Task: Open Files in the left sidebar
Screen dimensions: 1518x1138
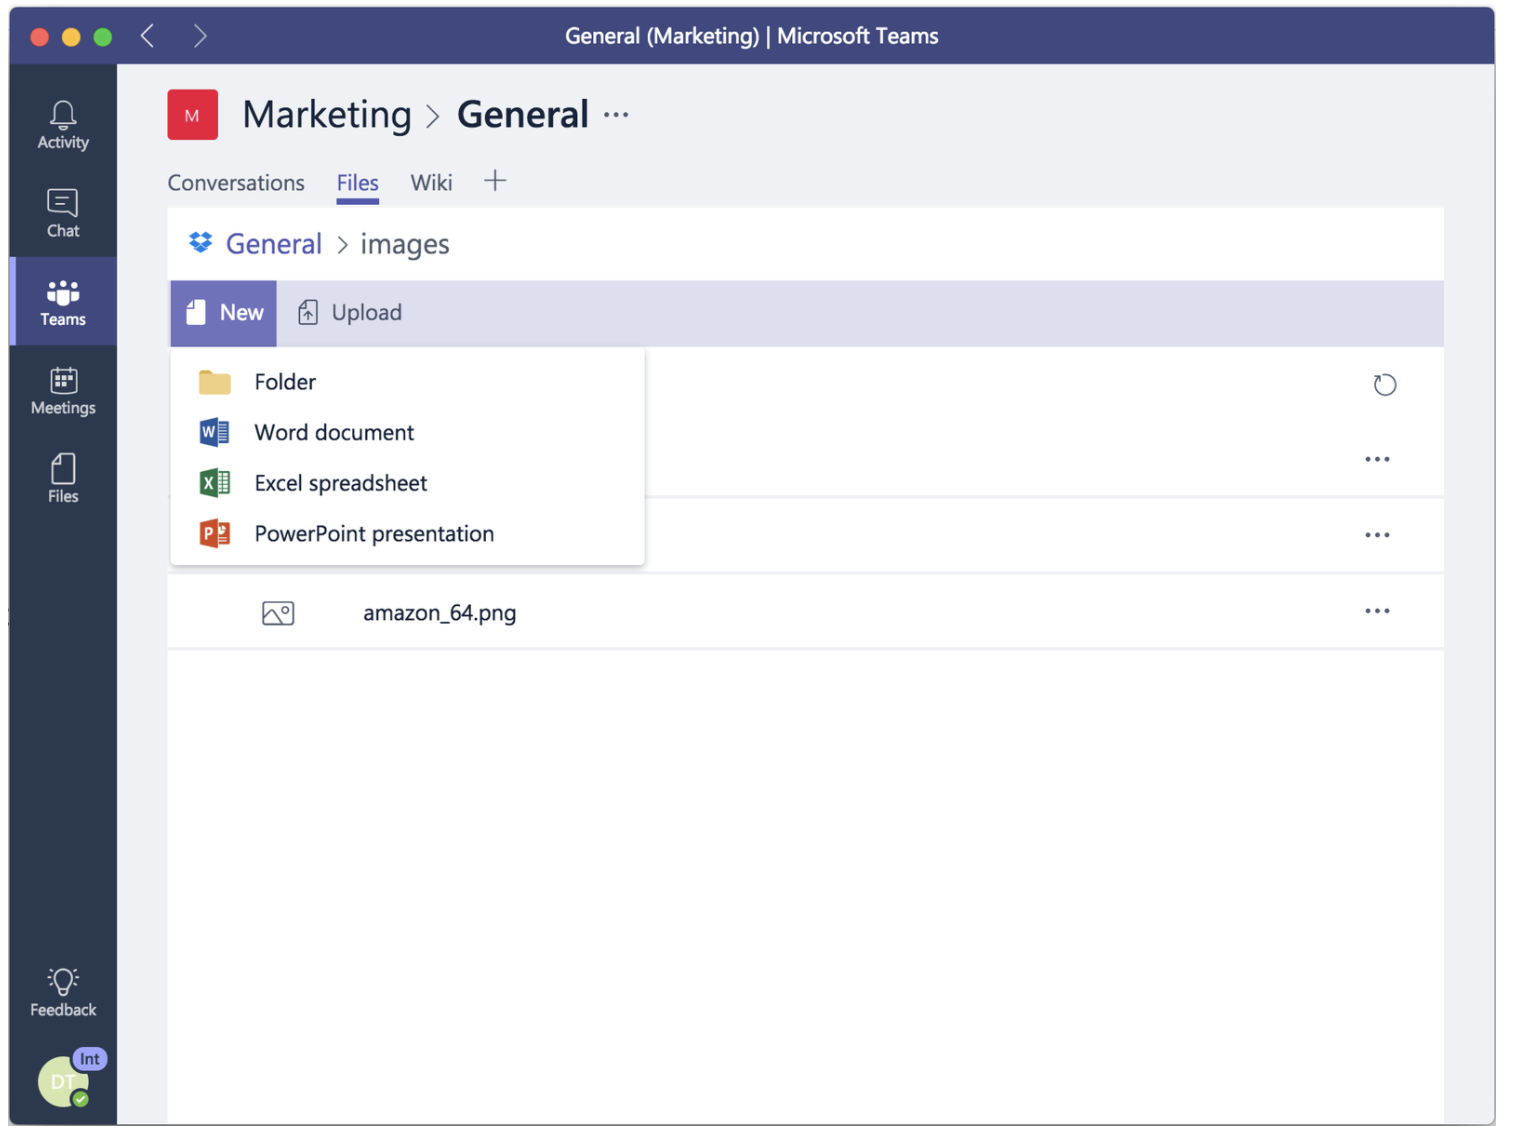Action: pos(63,478)
